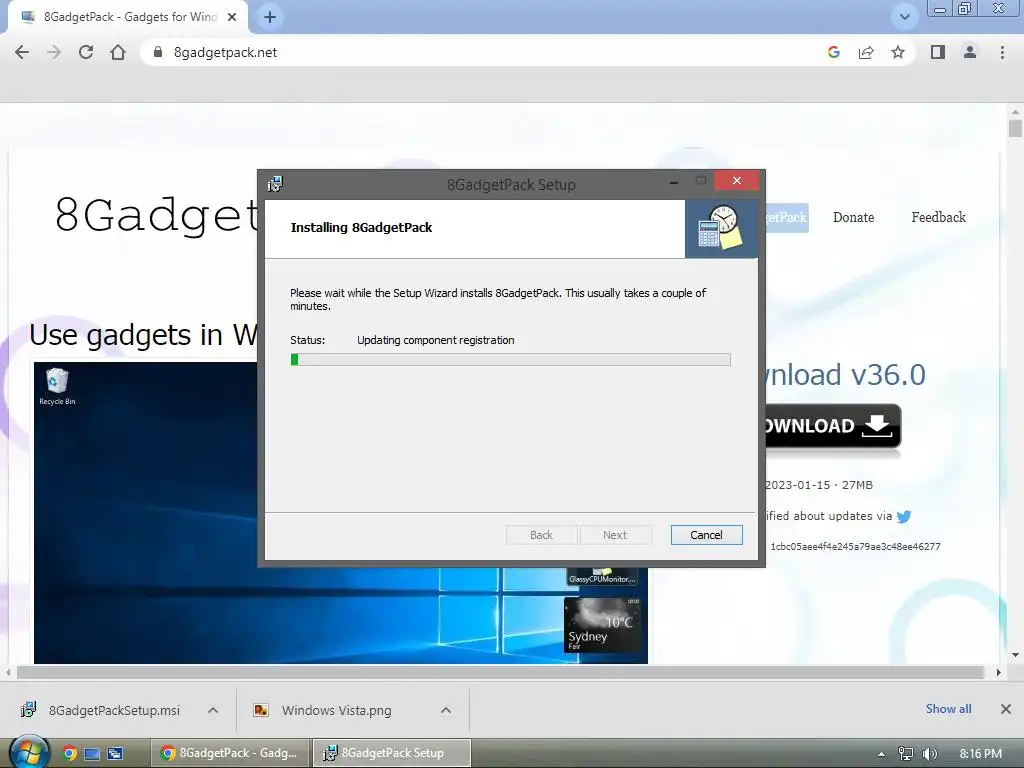
Task: Click the 8GadgetPack gadgets logo in setup header
Action: tap(721, 228)
